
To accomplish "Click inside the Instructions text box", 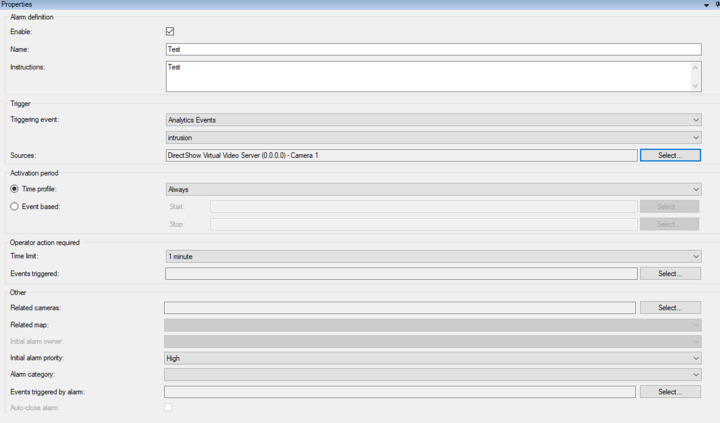I will click(427, 76).
